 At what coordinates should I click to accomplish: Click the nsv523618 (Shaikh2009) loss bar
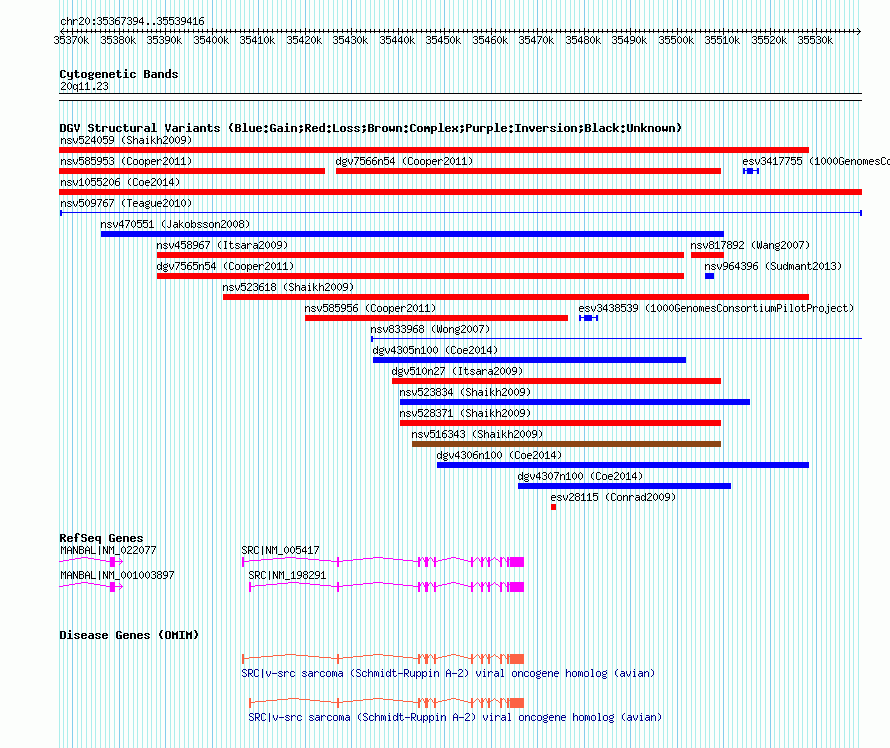click(516, 297)
